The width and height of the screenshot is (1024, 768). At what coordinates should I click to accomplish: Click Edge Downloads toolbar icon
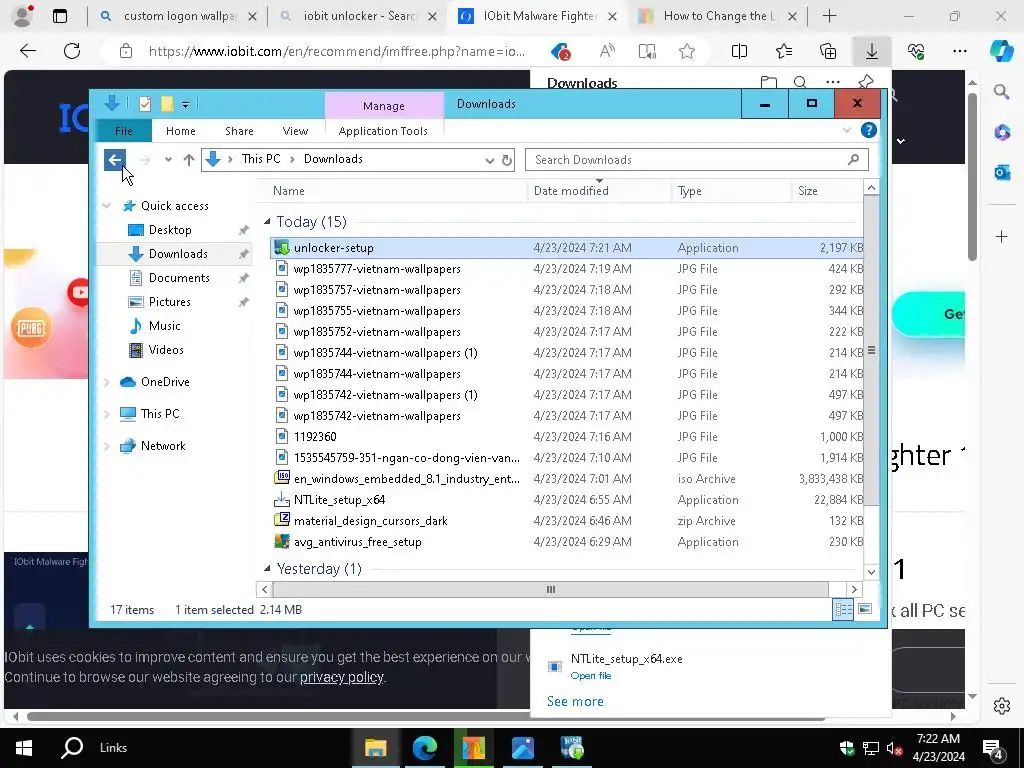(872, 51)
